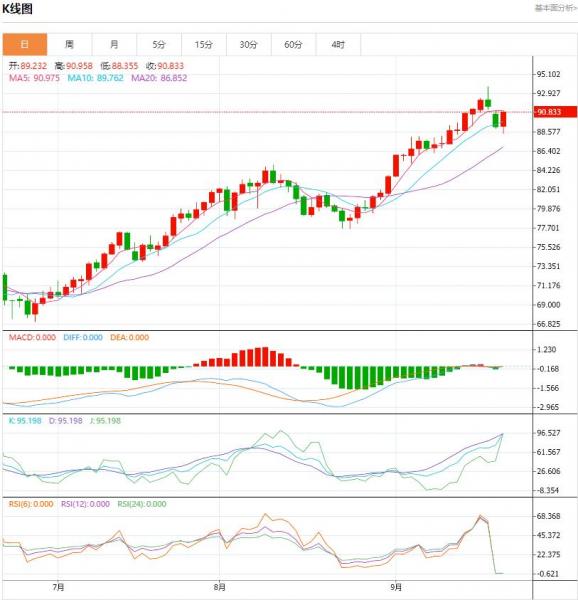Open the 30分 timeframe tab
Viewport: 578px width, 600px height.
(x=249, y=44)
